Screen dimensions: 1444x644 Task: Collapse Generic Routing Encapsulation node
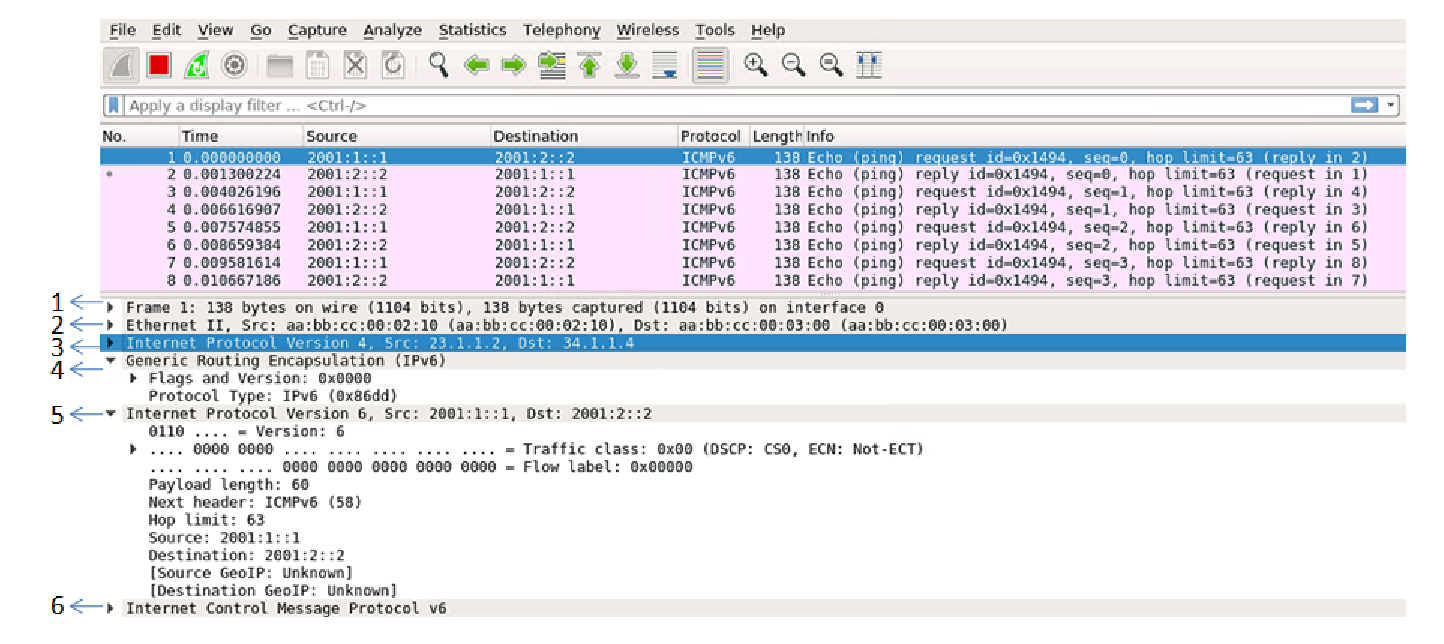pos(110,361)
